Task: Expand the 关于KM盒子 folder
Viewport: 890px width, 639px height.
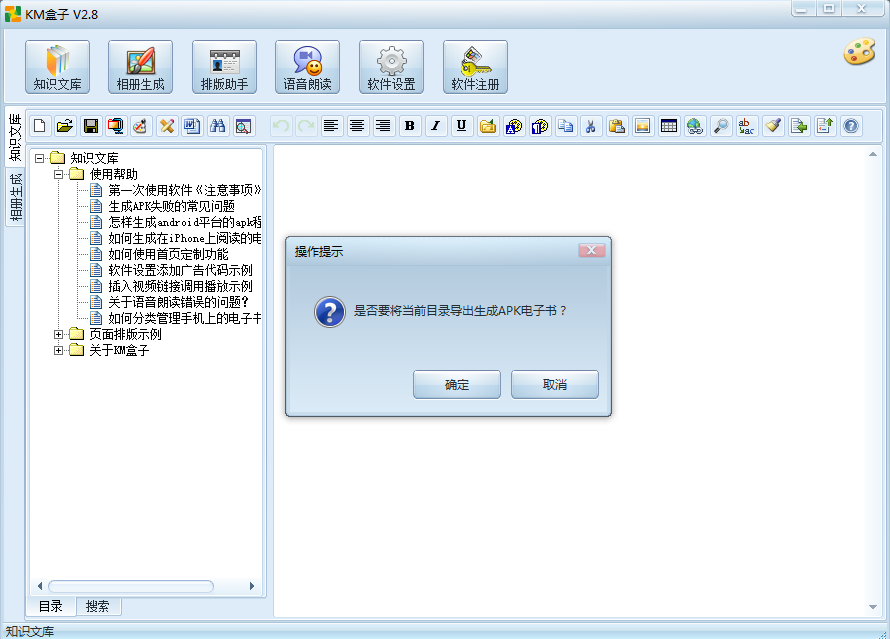Action: click(58, 350)
